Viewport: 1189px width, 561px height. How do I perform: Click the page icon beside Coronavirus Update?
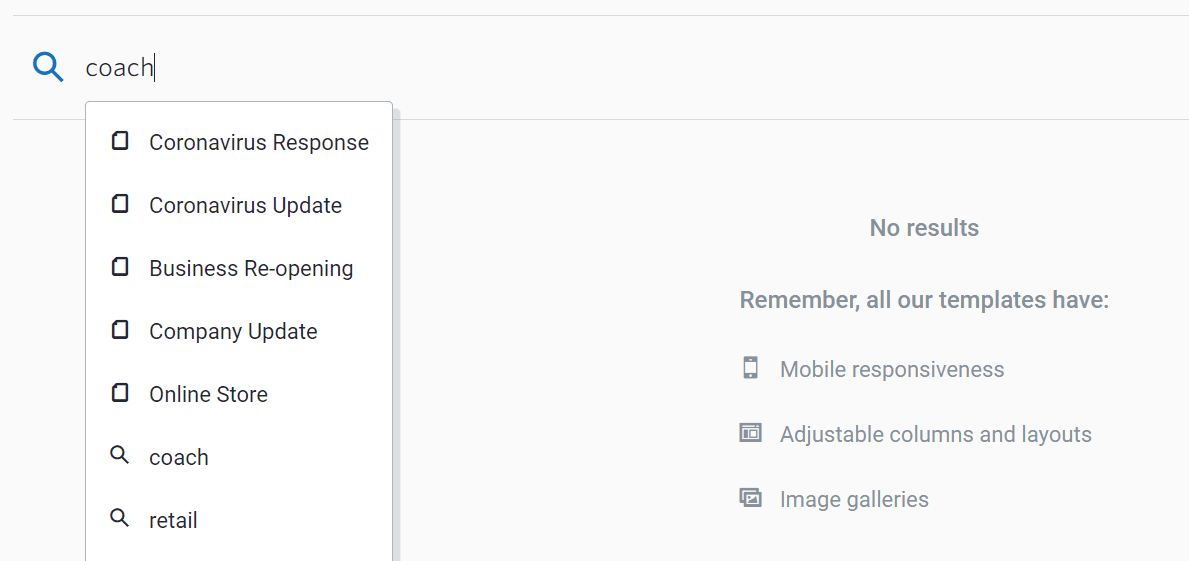pyautogui.click(x=120, y=204)
